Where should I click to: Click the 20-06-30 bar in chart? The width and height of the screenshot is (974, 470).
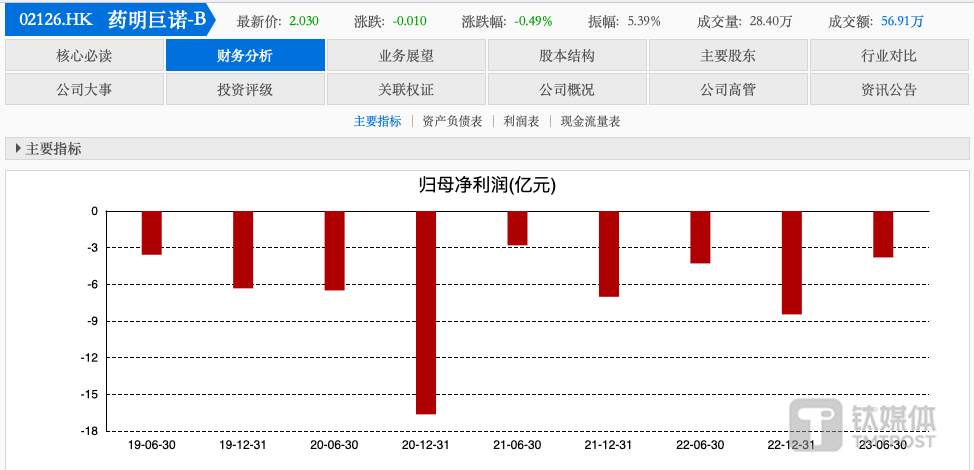click(334, 251)
